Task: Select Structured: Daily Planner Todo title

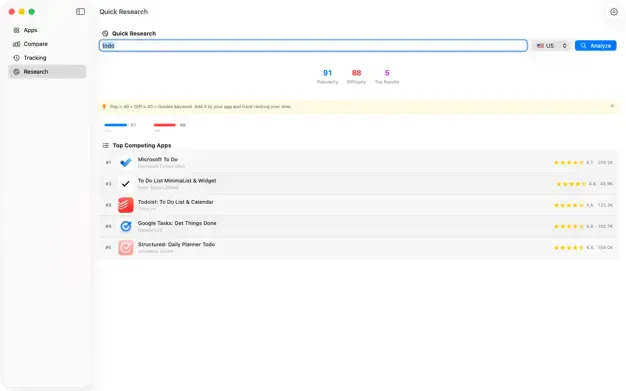Action: pos(176,244)
